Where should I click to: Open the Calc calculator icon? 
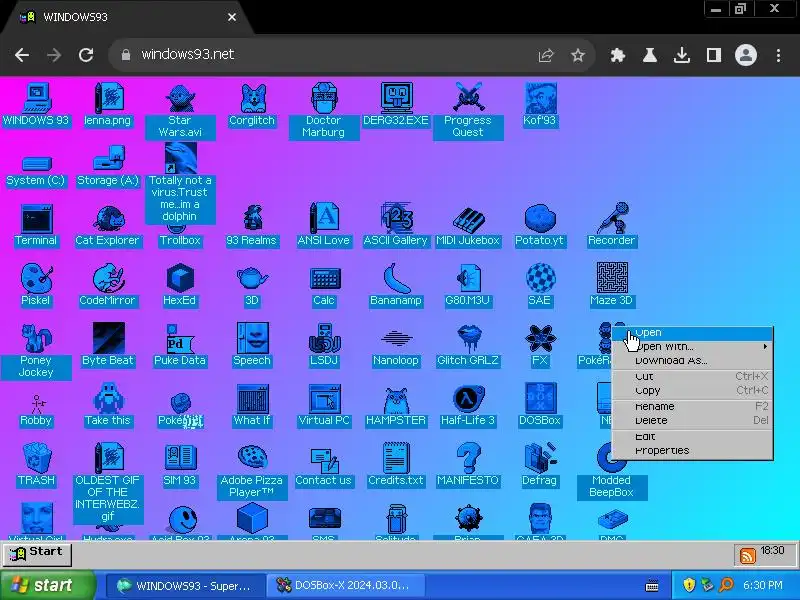tap(325, 280)
